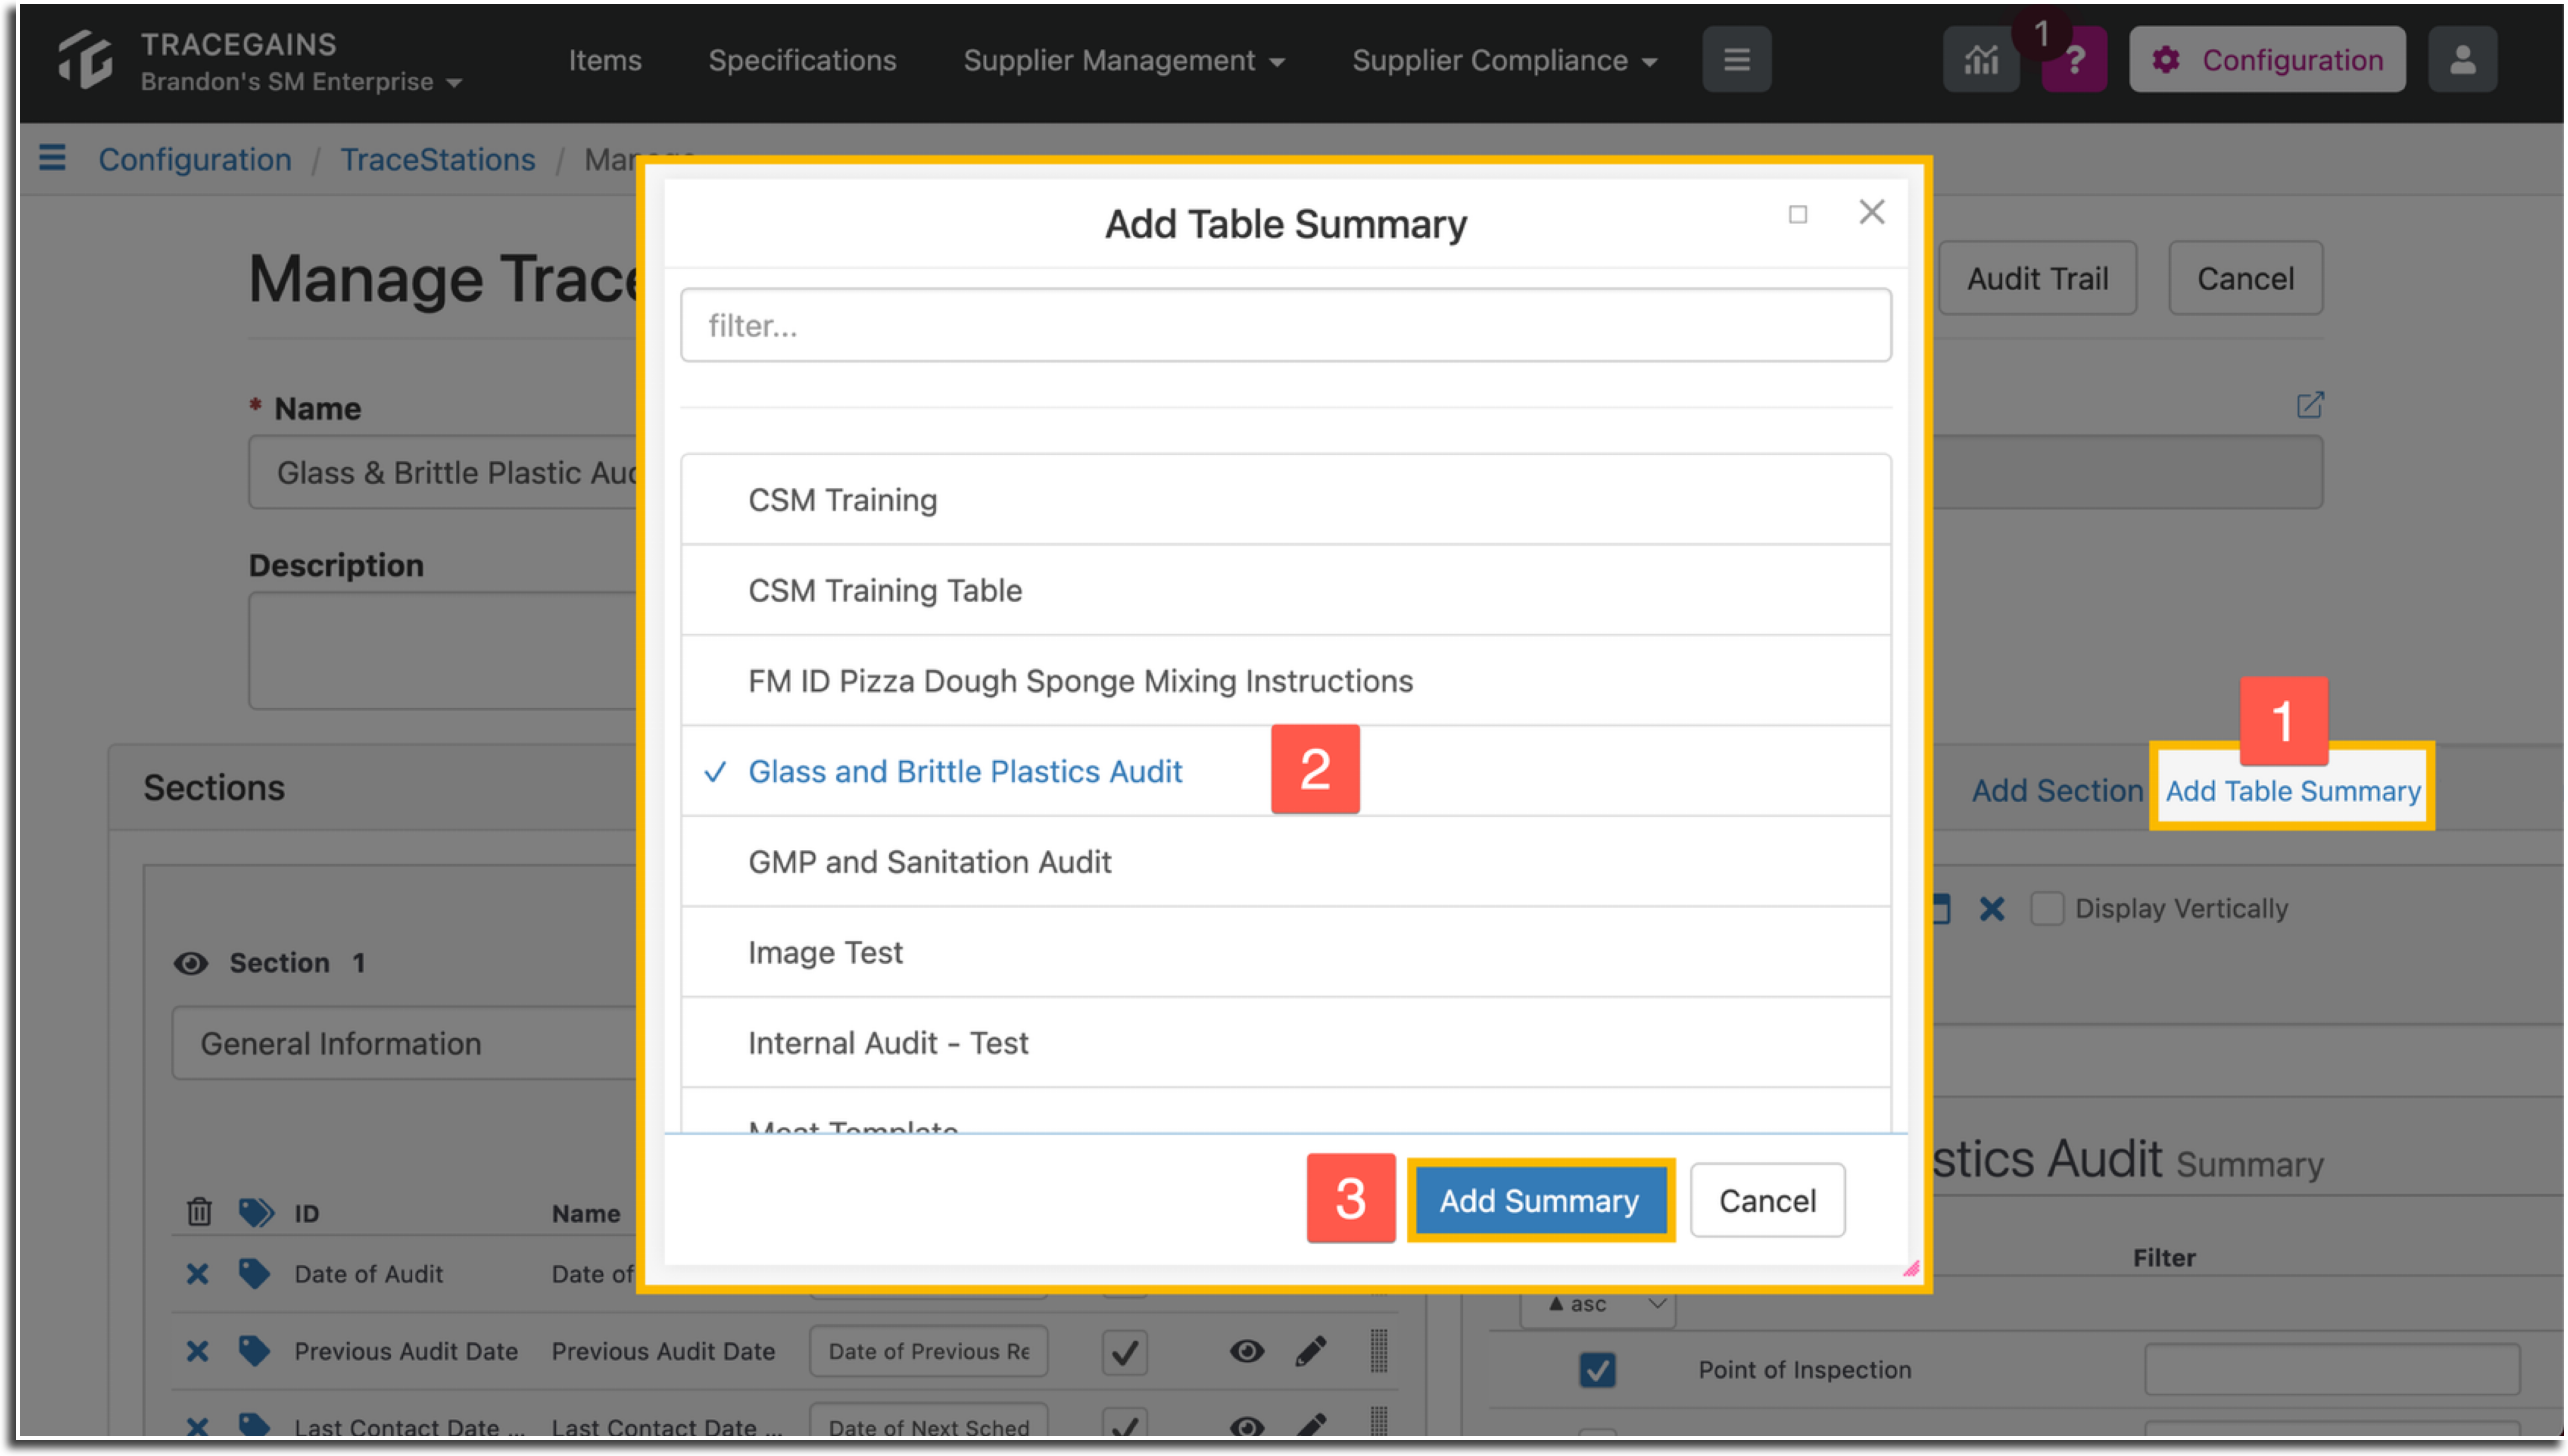Open the apps grid hamburger icon beside Supplier Compliance
The width and height of the screenshot is (2568, 1456).
click(x=1737, y=59)
